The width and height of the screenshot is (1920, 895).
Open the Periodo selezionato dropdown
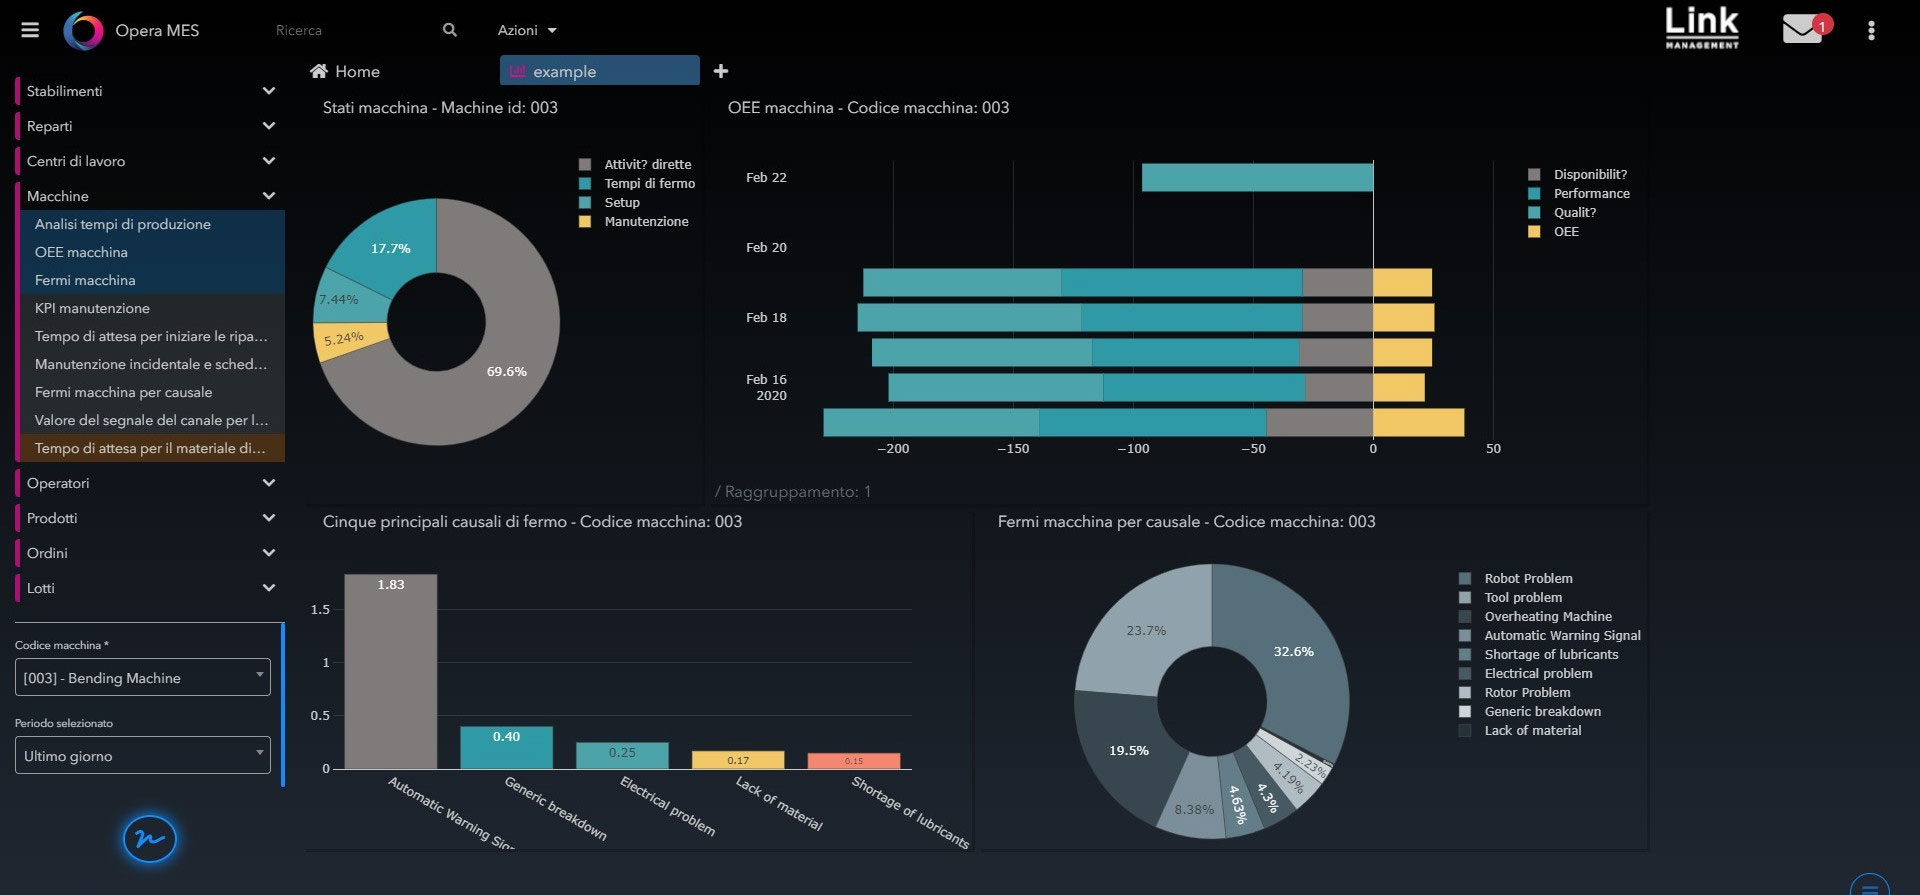[143, 755]
